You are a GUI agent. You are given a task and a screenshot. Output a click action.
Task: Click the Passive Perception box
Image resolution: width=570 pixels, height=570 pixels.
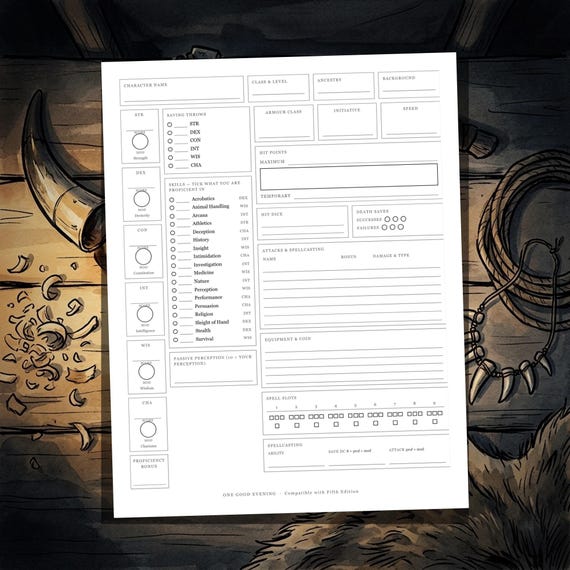(213, 369)
